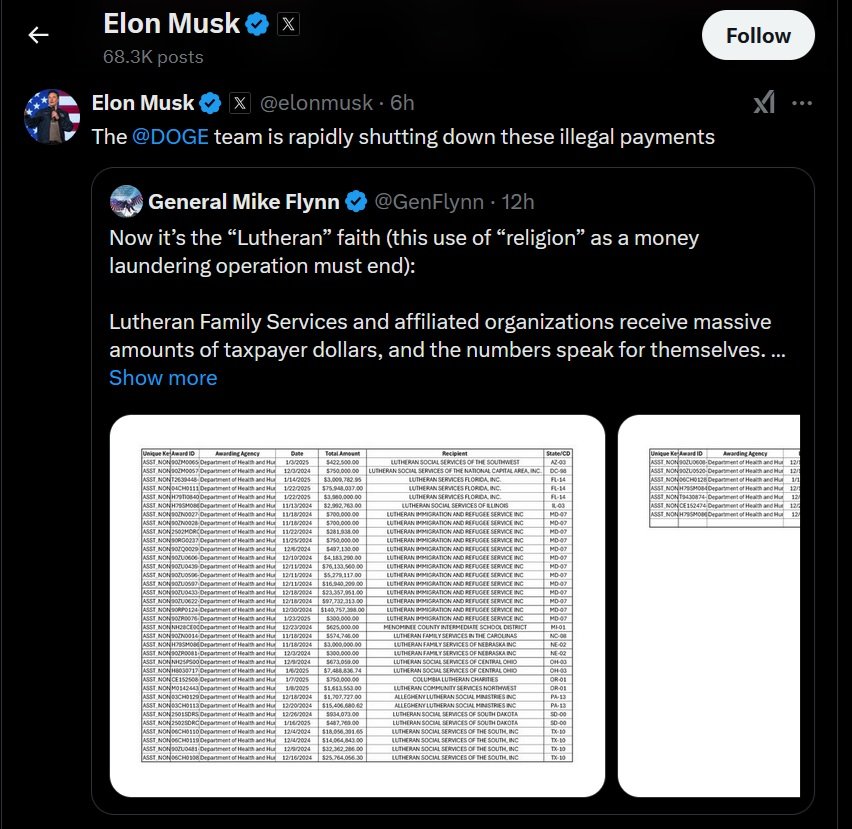Viewport: 852px width, 829px height.
Task: Open the Grok actions icon on post
Action: pos(764,102)
